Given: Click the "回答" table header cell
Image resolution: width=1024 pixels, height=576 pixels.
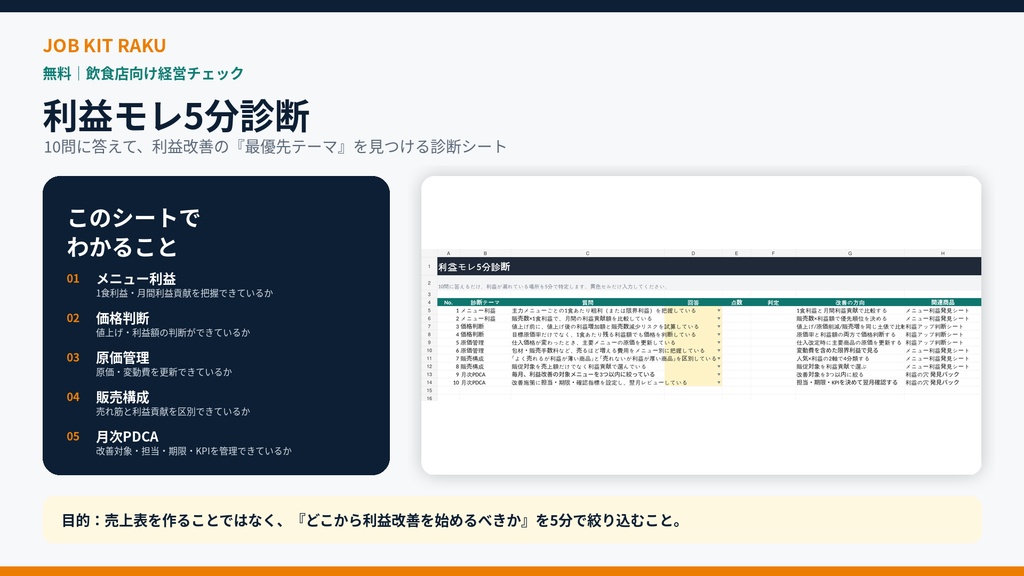Looking at the screenshot, I should pyautogui.click(x=693, y=302).
